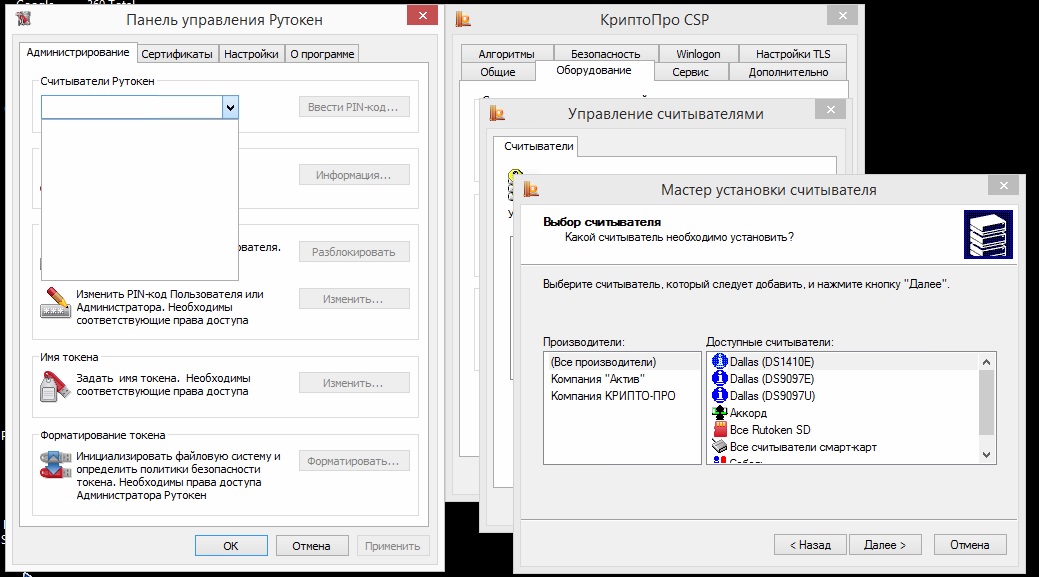Click the Dallas (DS9097E) reader icon
The width and height of the screenshot is (1039, 577).
[x=719, y=379]
